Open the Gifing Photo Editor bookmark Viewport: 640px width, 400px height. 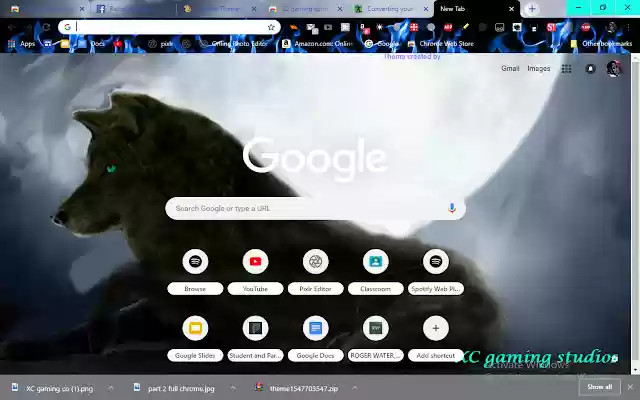pyautogui.click(x=234, y=44)
